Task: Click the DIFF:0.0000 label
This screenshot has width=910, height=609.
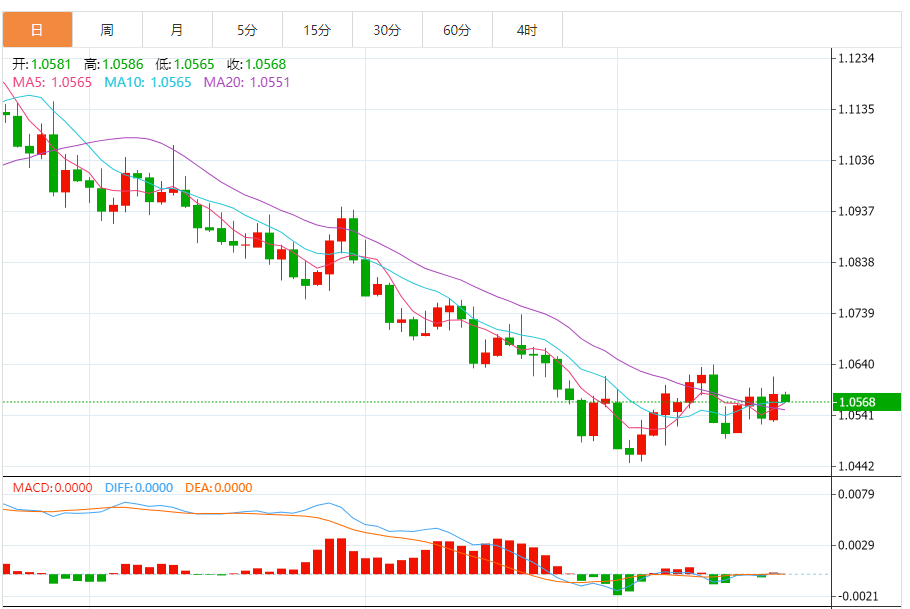Action: point(139,488)
